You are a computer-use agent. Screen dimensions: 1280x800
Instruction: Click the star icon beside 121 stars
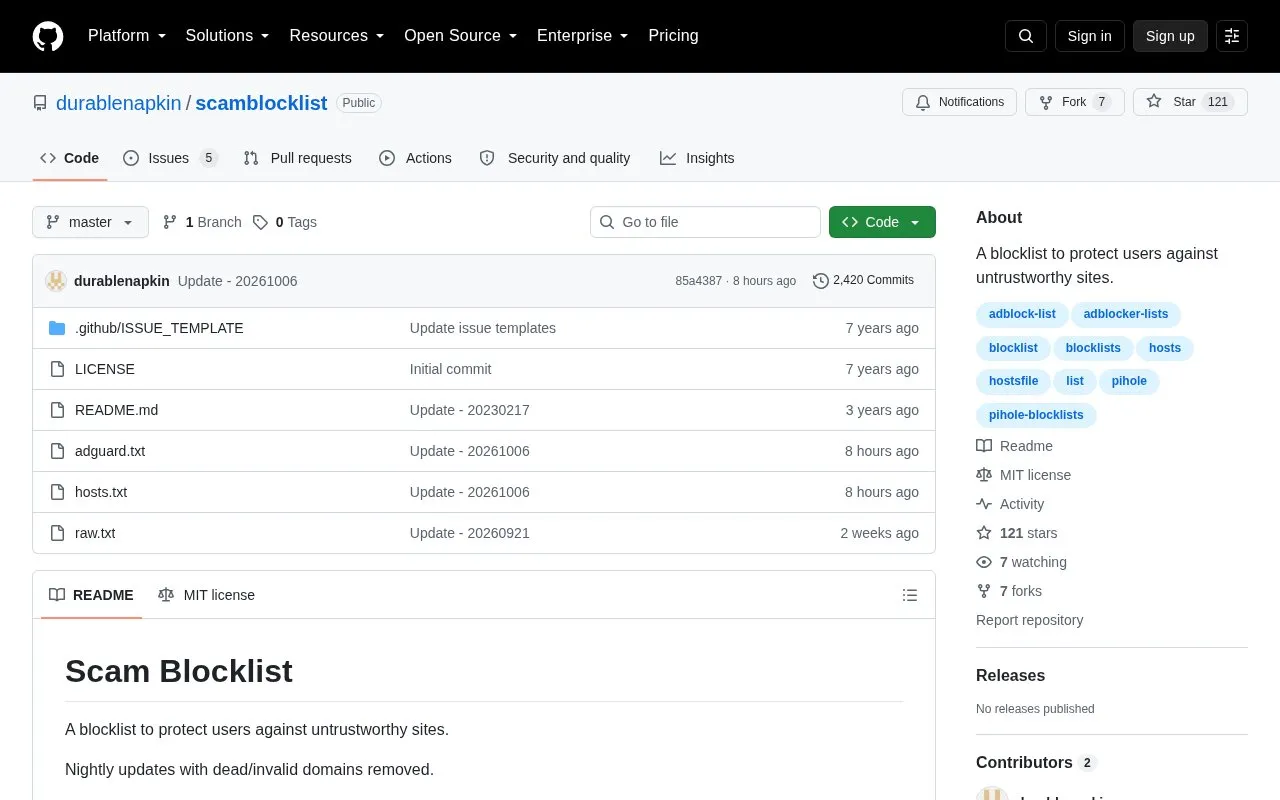coord(984,533)
